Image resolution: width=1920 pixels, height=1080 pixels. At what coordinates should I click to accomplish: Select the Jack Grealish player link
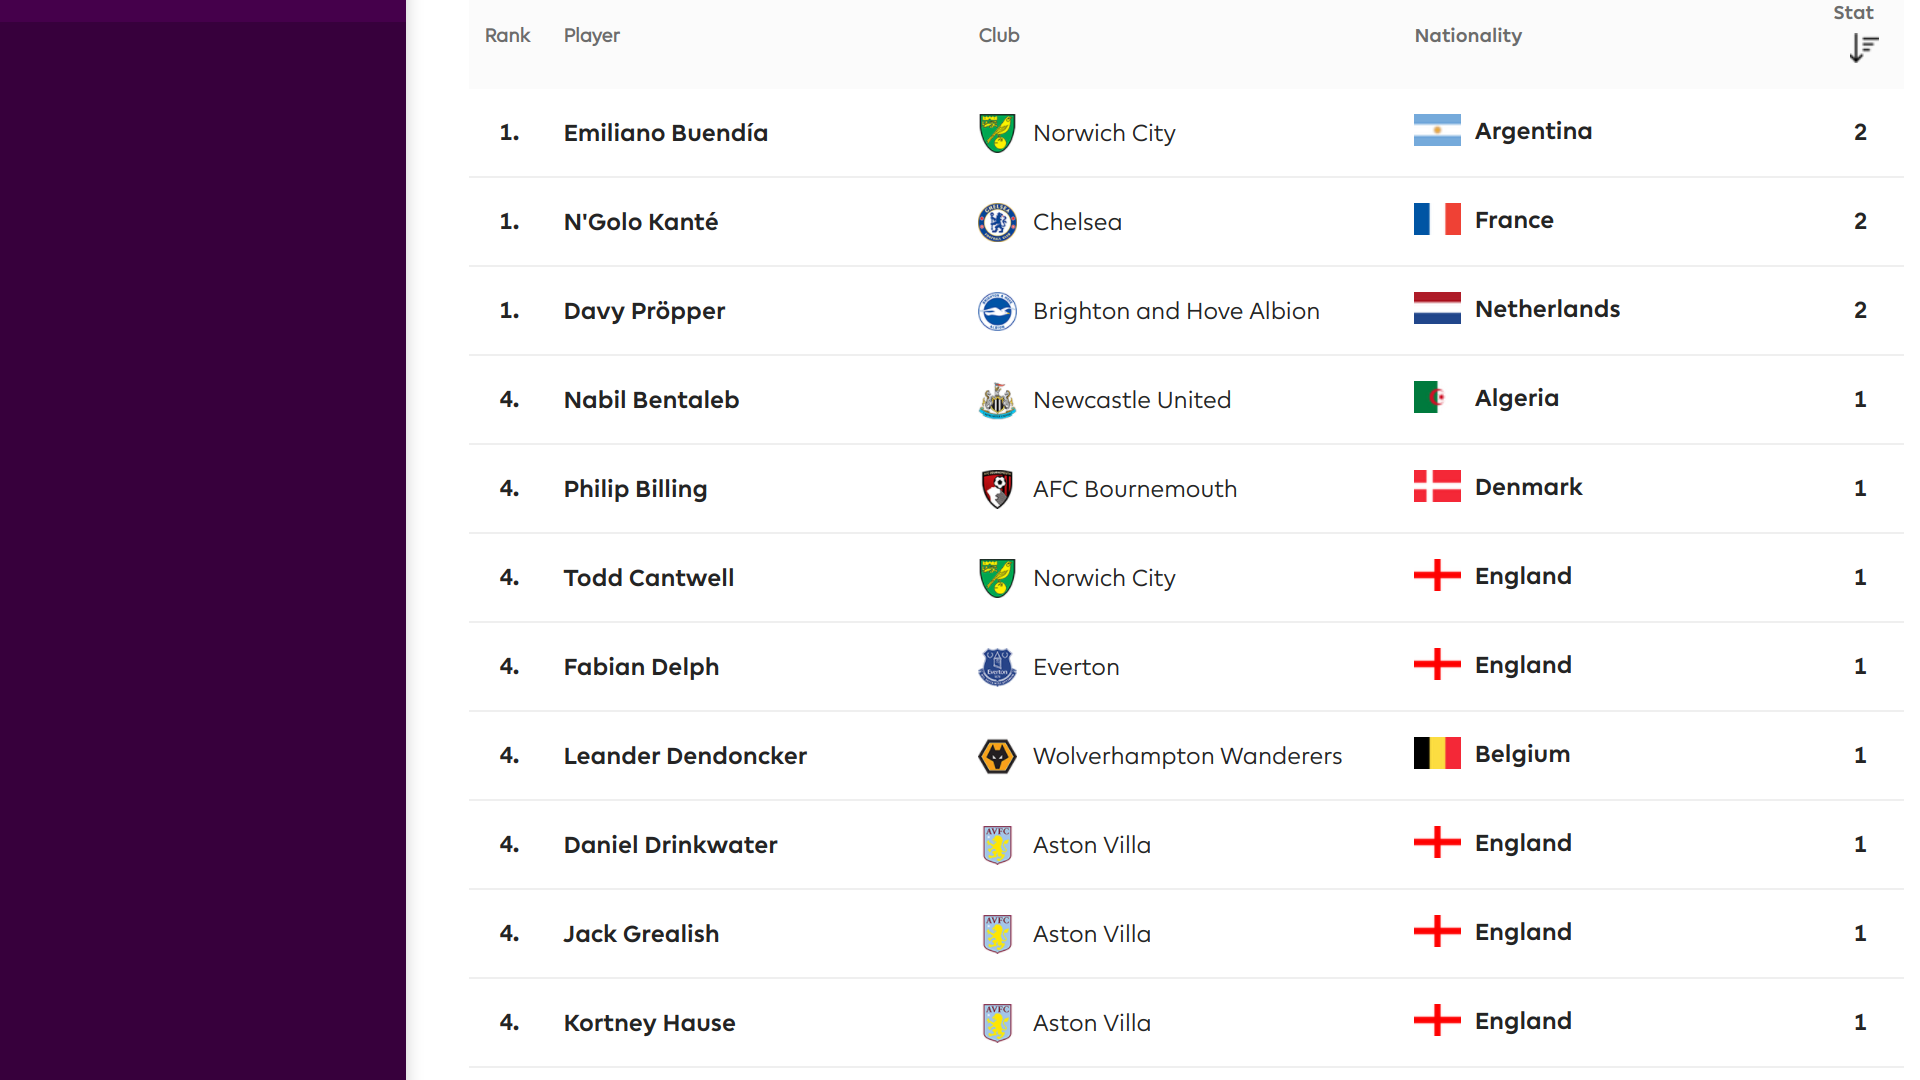click(641, 934)
